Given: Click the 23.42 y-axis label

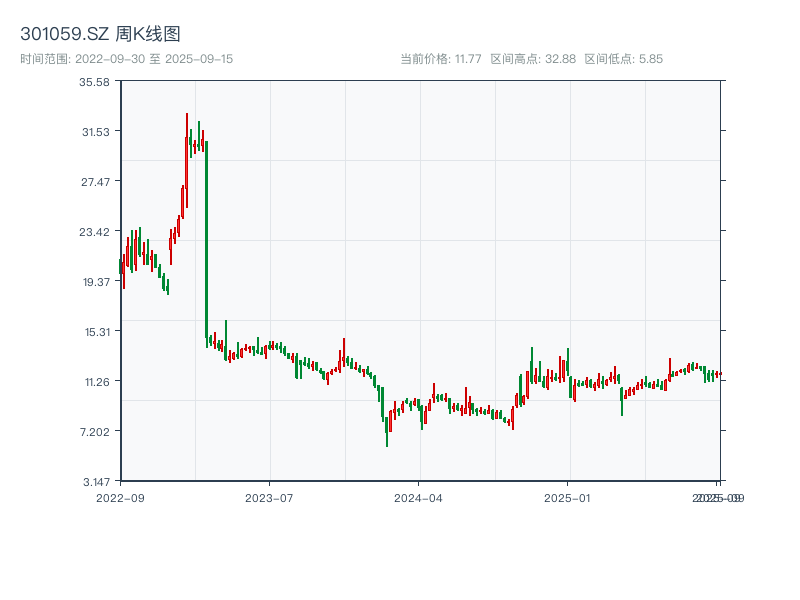Looking at the screenshot, I should tap(95, 232).
